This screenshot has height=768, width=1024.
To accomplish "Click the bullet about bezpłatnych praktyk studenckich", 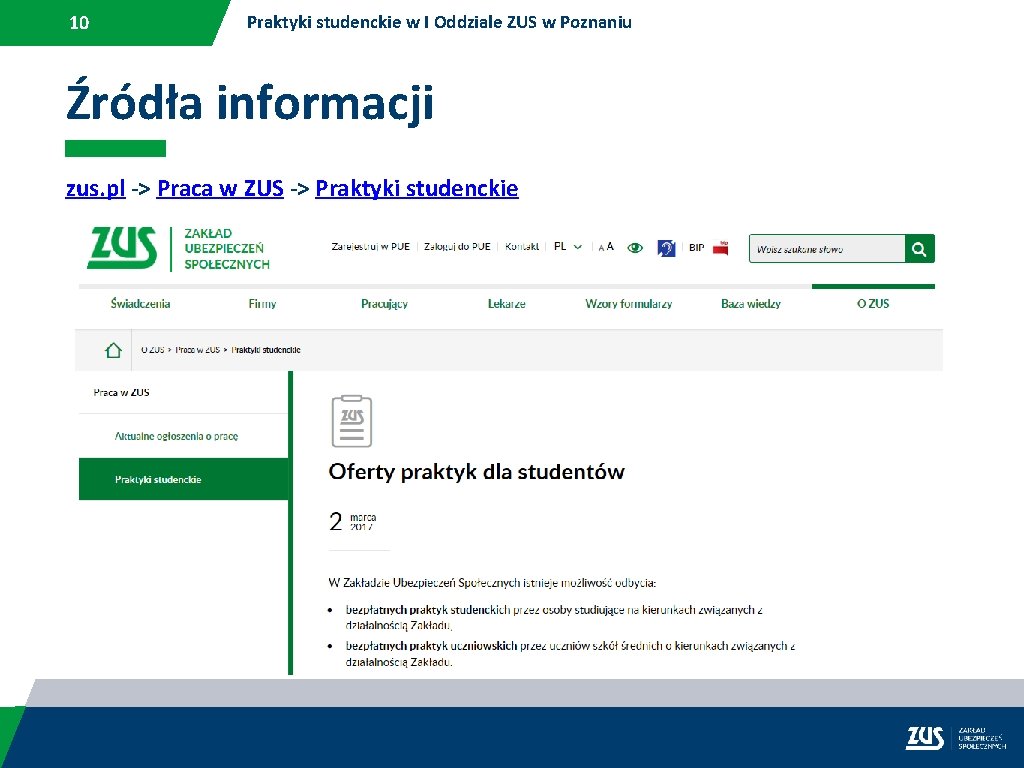I will tap(554, 617).
